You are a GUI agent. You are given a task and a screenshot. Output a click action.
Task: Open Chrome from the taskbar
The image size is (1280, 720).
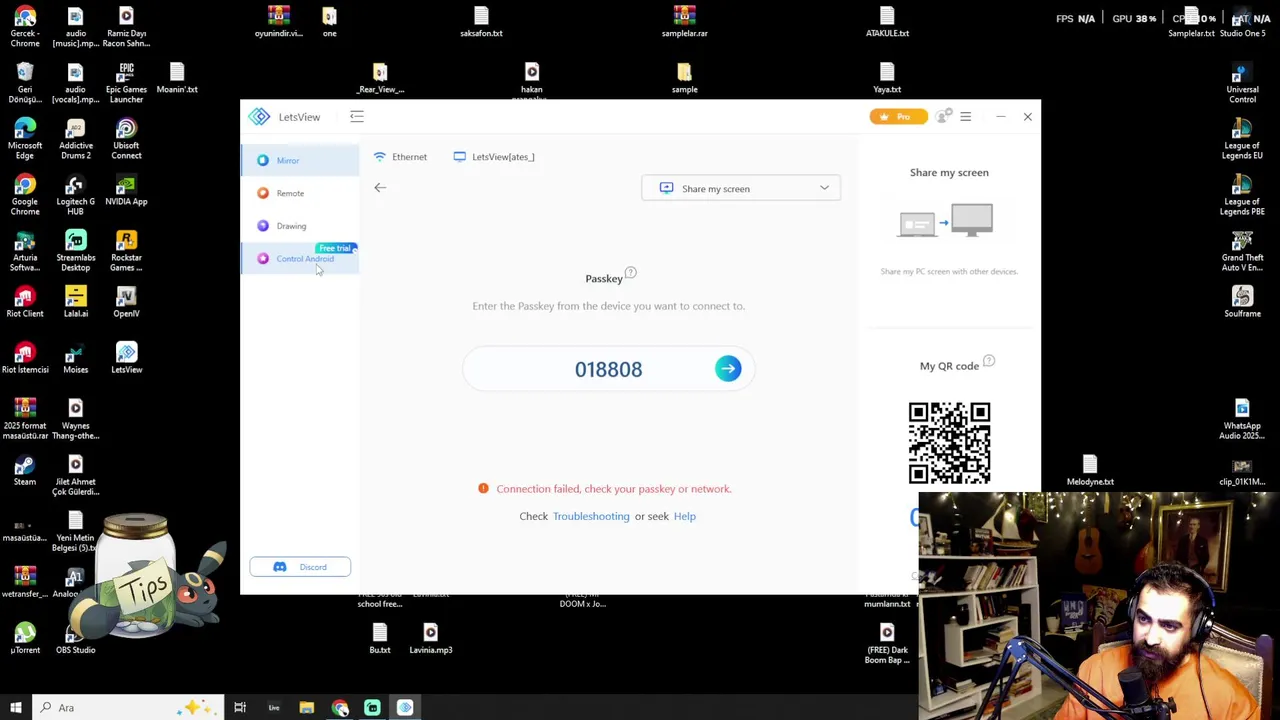pyautogui.click(x=340, y=707)
